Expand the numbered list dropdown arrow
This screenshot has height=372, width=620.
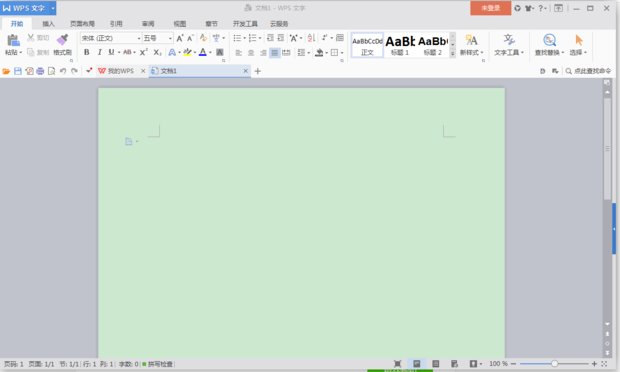[260, 38]
